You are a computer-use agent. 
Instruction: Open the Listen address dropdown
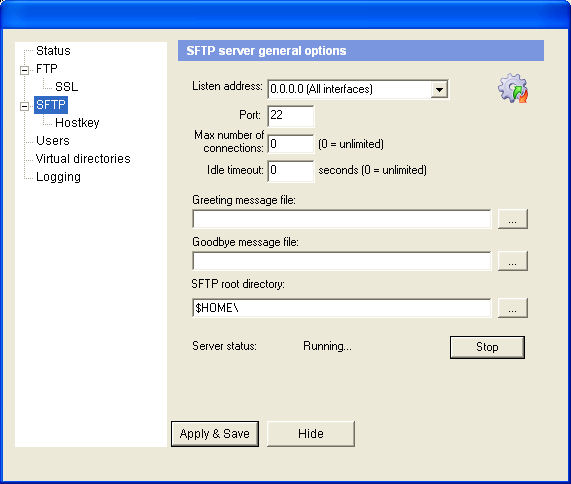pyautogui.click(x=439, y=90)
